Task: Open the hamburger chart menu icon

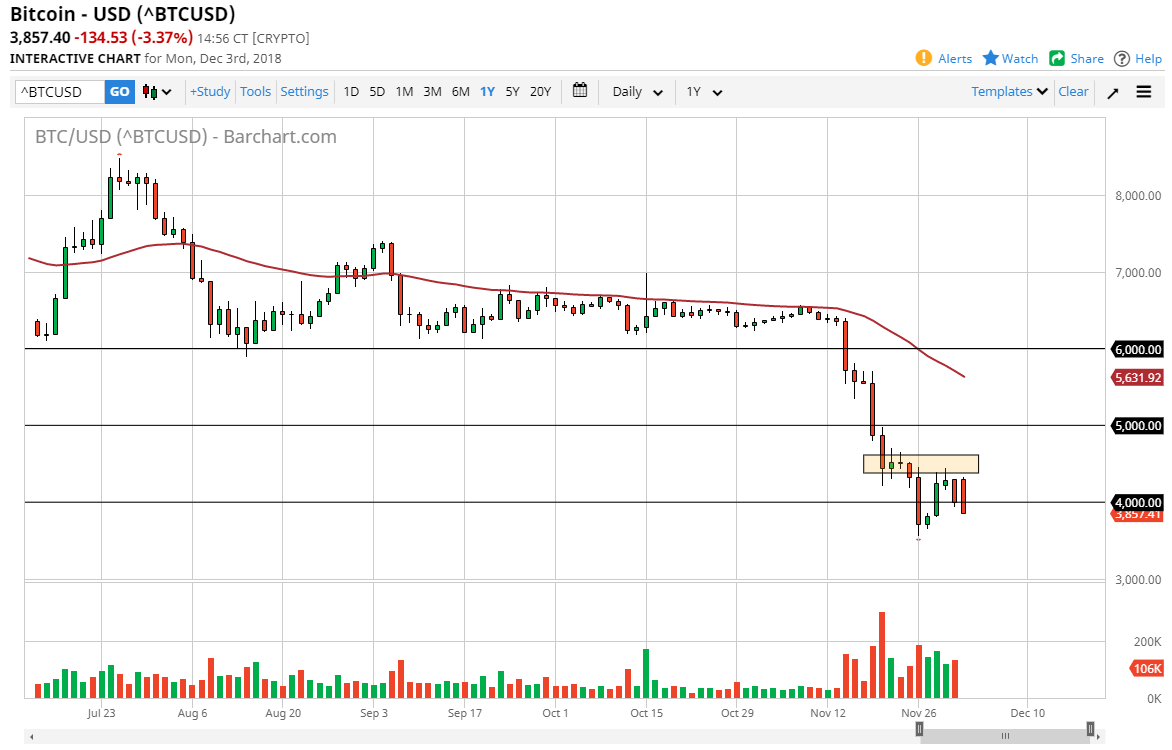Action: [x=1143, y=91]
